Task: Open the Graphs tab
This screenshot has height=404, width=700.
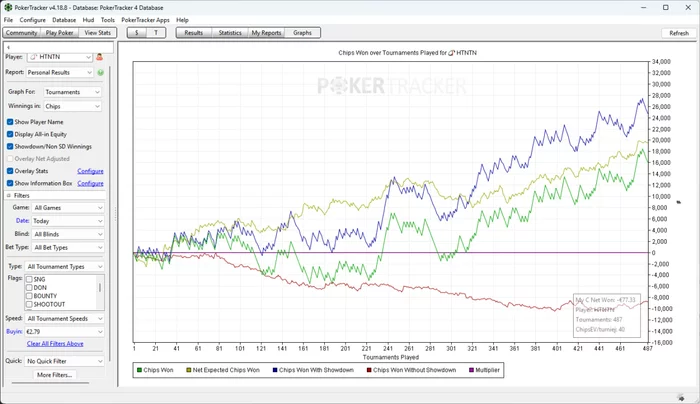Action: pyautogui.click(x=302, y=33)
